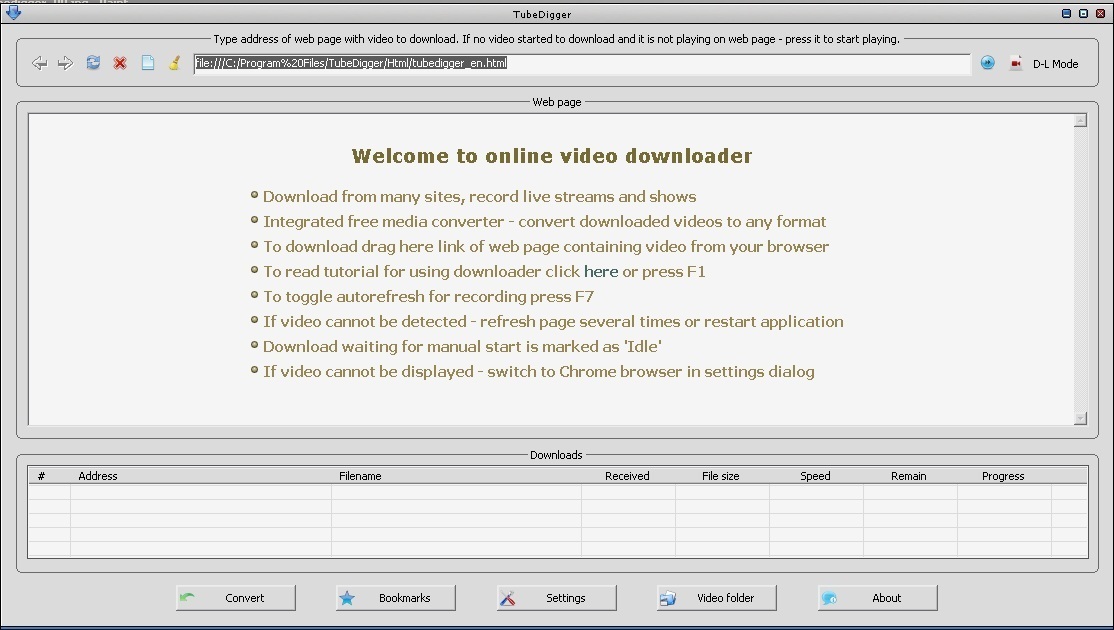The width and height of the screenshot is (1114, 630).
Task: Go forward with the right arrow icon
Action: 65,63
